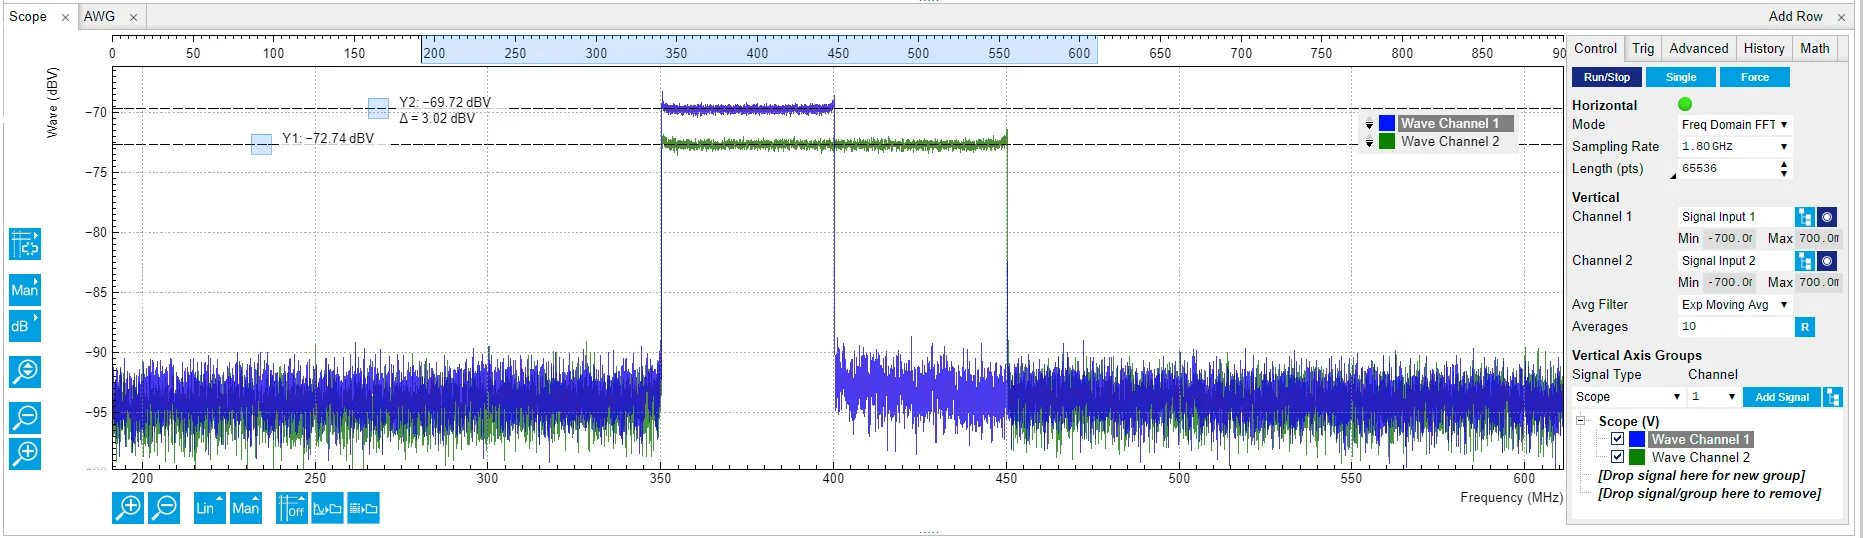This screenshot has width=1863, height=538.
Task: Click the green run status indicator
Action: (1685, 104)
